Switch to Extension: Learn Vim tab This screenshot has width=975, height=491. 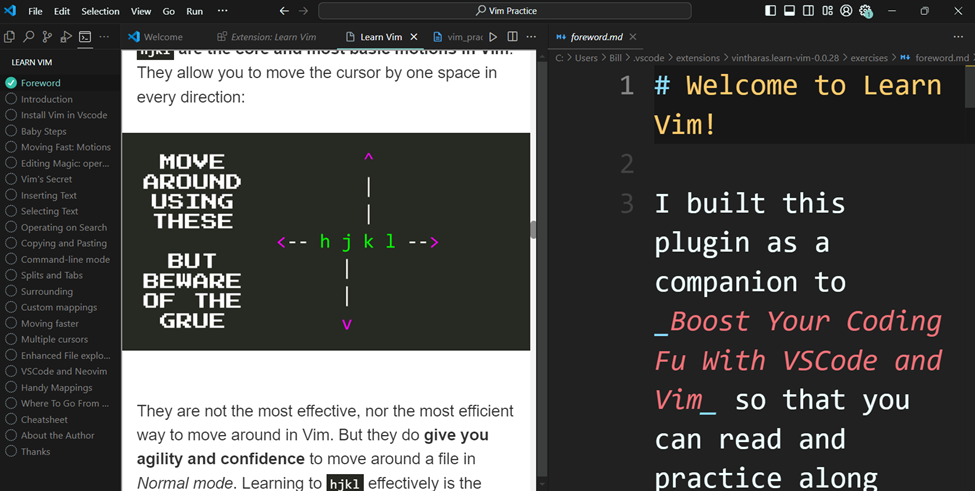267,37
